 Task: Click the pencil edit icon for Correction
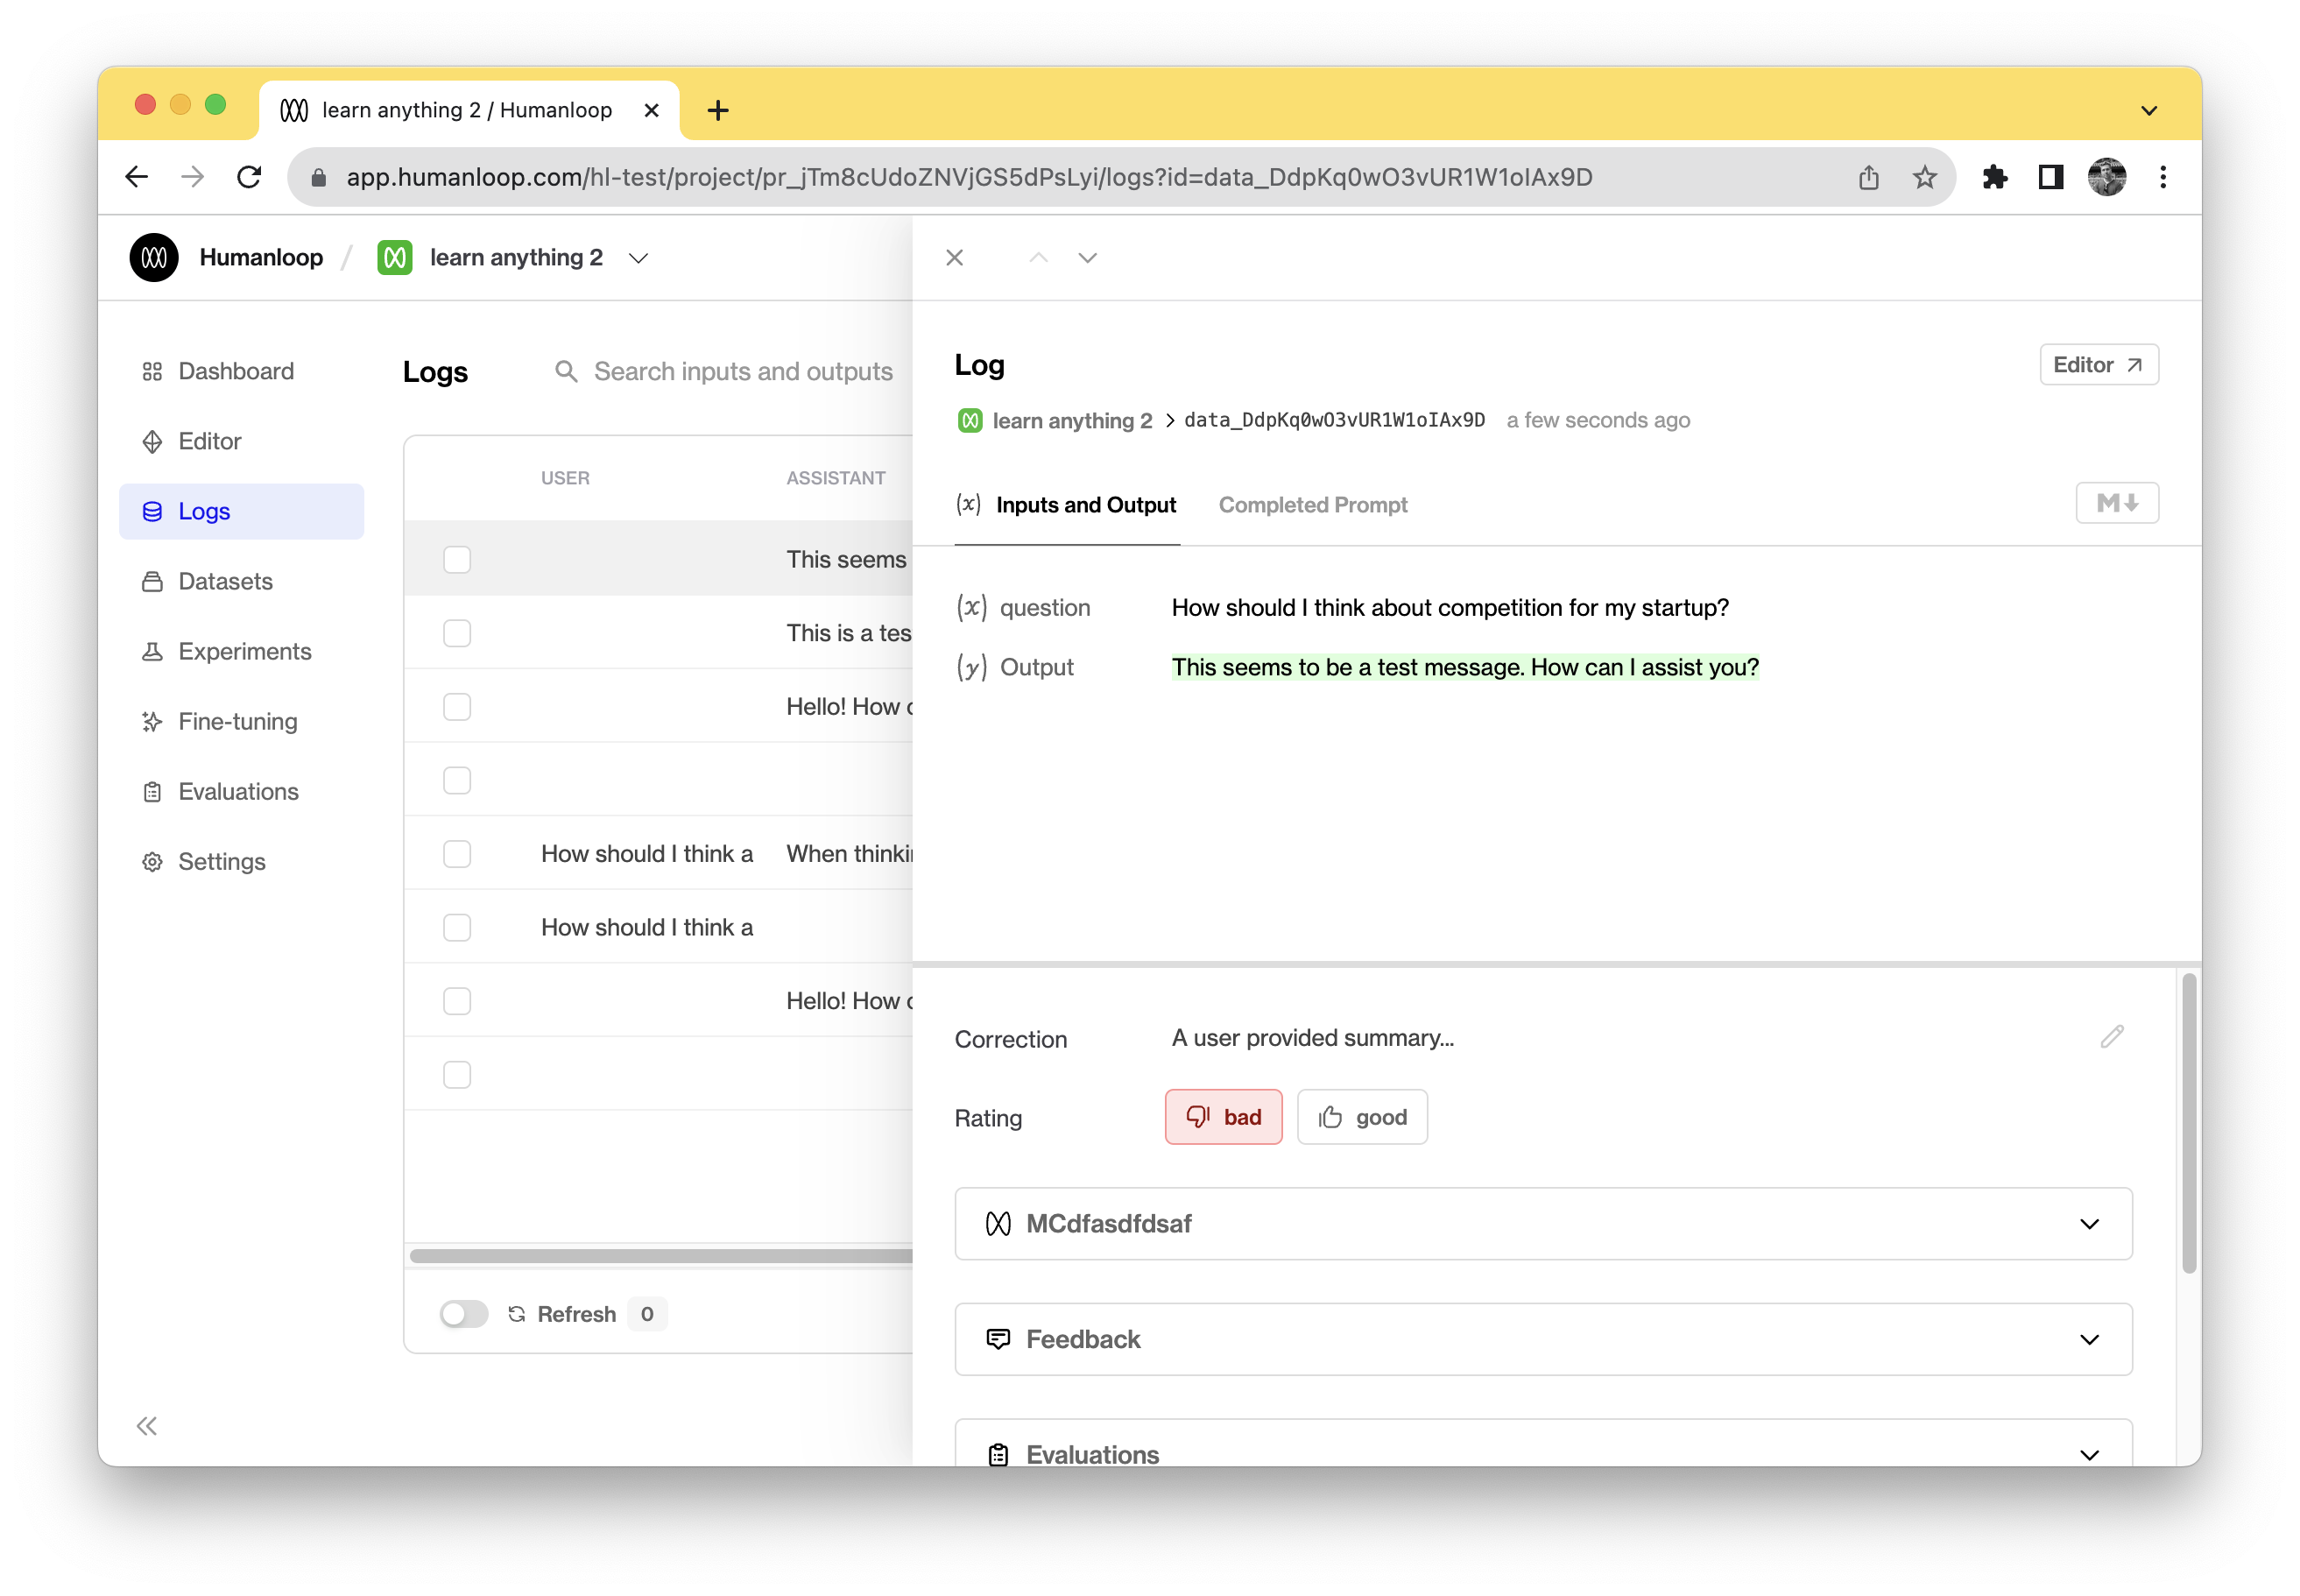tap(2111, 1037)
